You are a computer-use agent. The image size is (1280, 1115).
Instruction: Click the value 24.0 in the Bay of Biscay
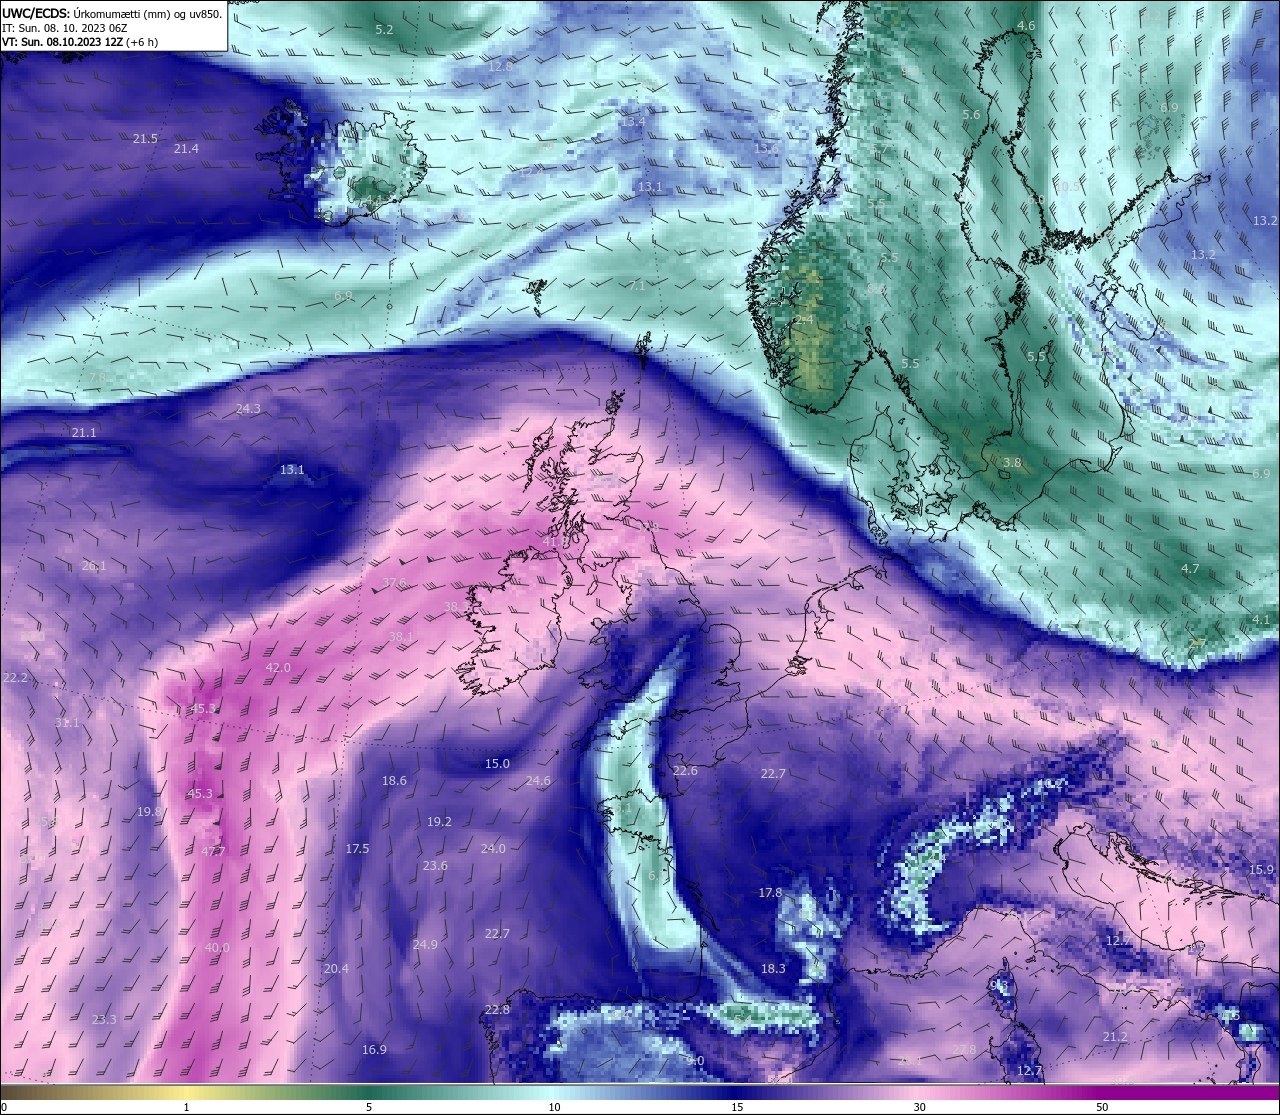493,848
